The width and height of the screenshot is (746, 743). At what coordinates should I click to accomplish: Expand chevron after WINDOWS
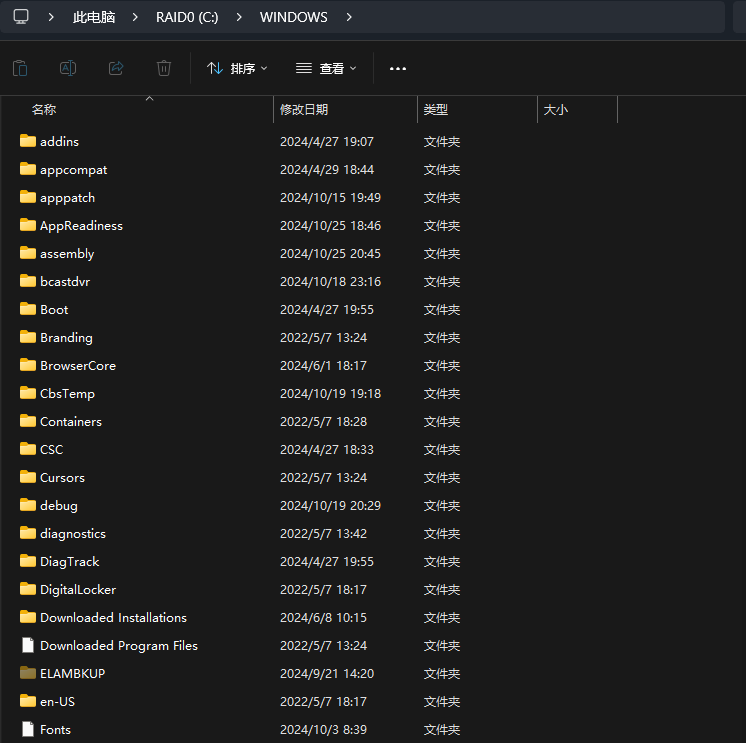point(349,17)
